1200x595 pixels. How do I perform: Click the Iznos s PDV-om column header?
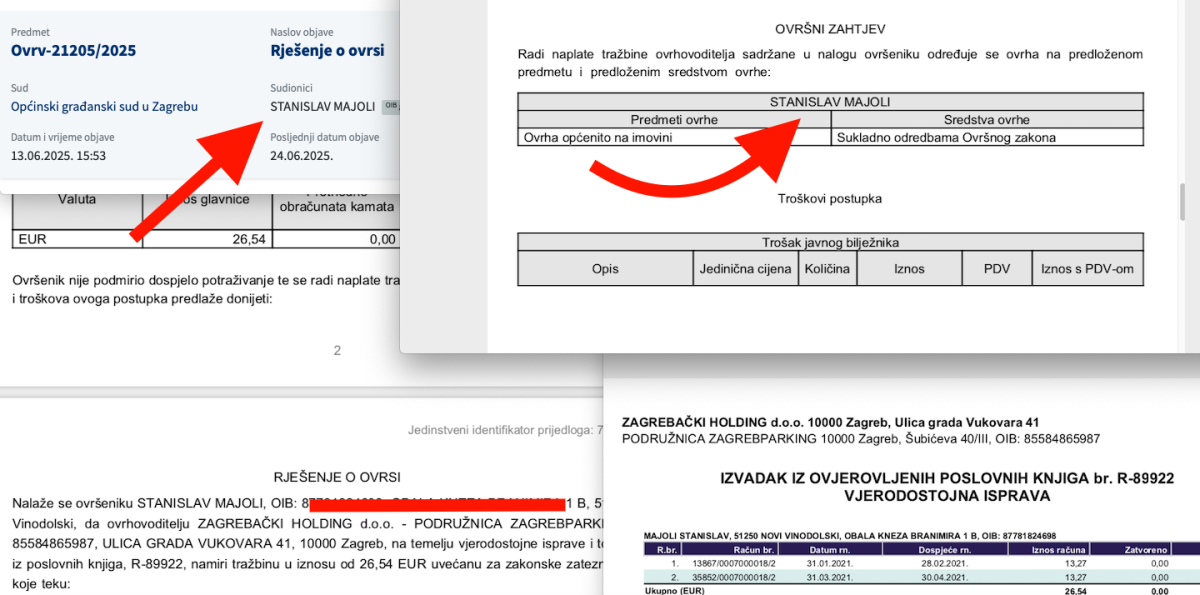tap(1088, 269)
